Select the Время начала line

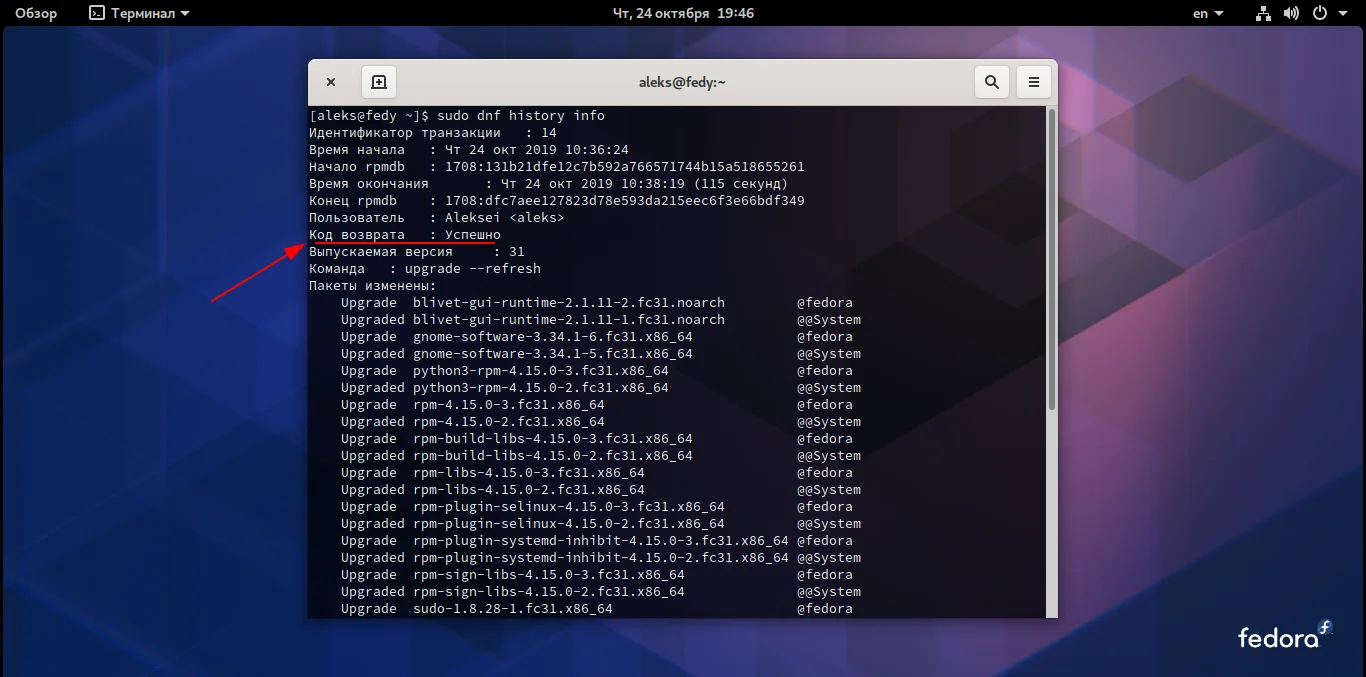(x=469, y=149)
